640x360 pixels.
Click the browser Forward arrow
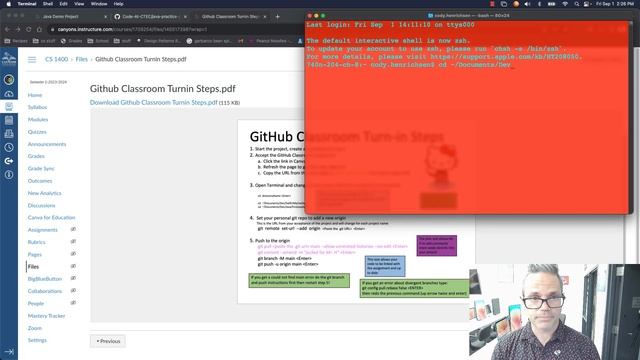(18, 29)
